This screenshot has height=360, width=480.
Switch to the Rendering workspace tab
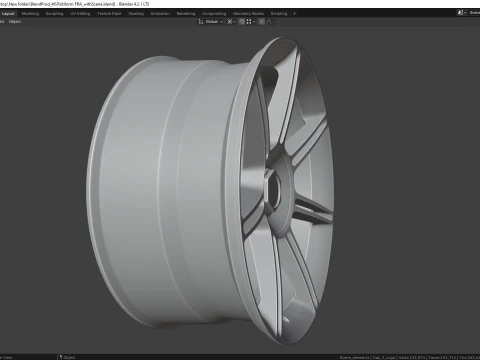click(x=186, y=14)
